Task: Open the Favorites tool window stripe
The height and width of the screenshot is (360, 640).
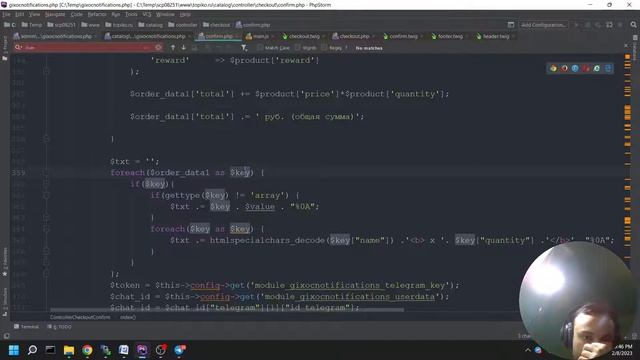Action: (5, 261)
